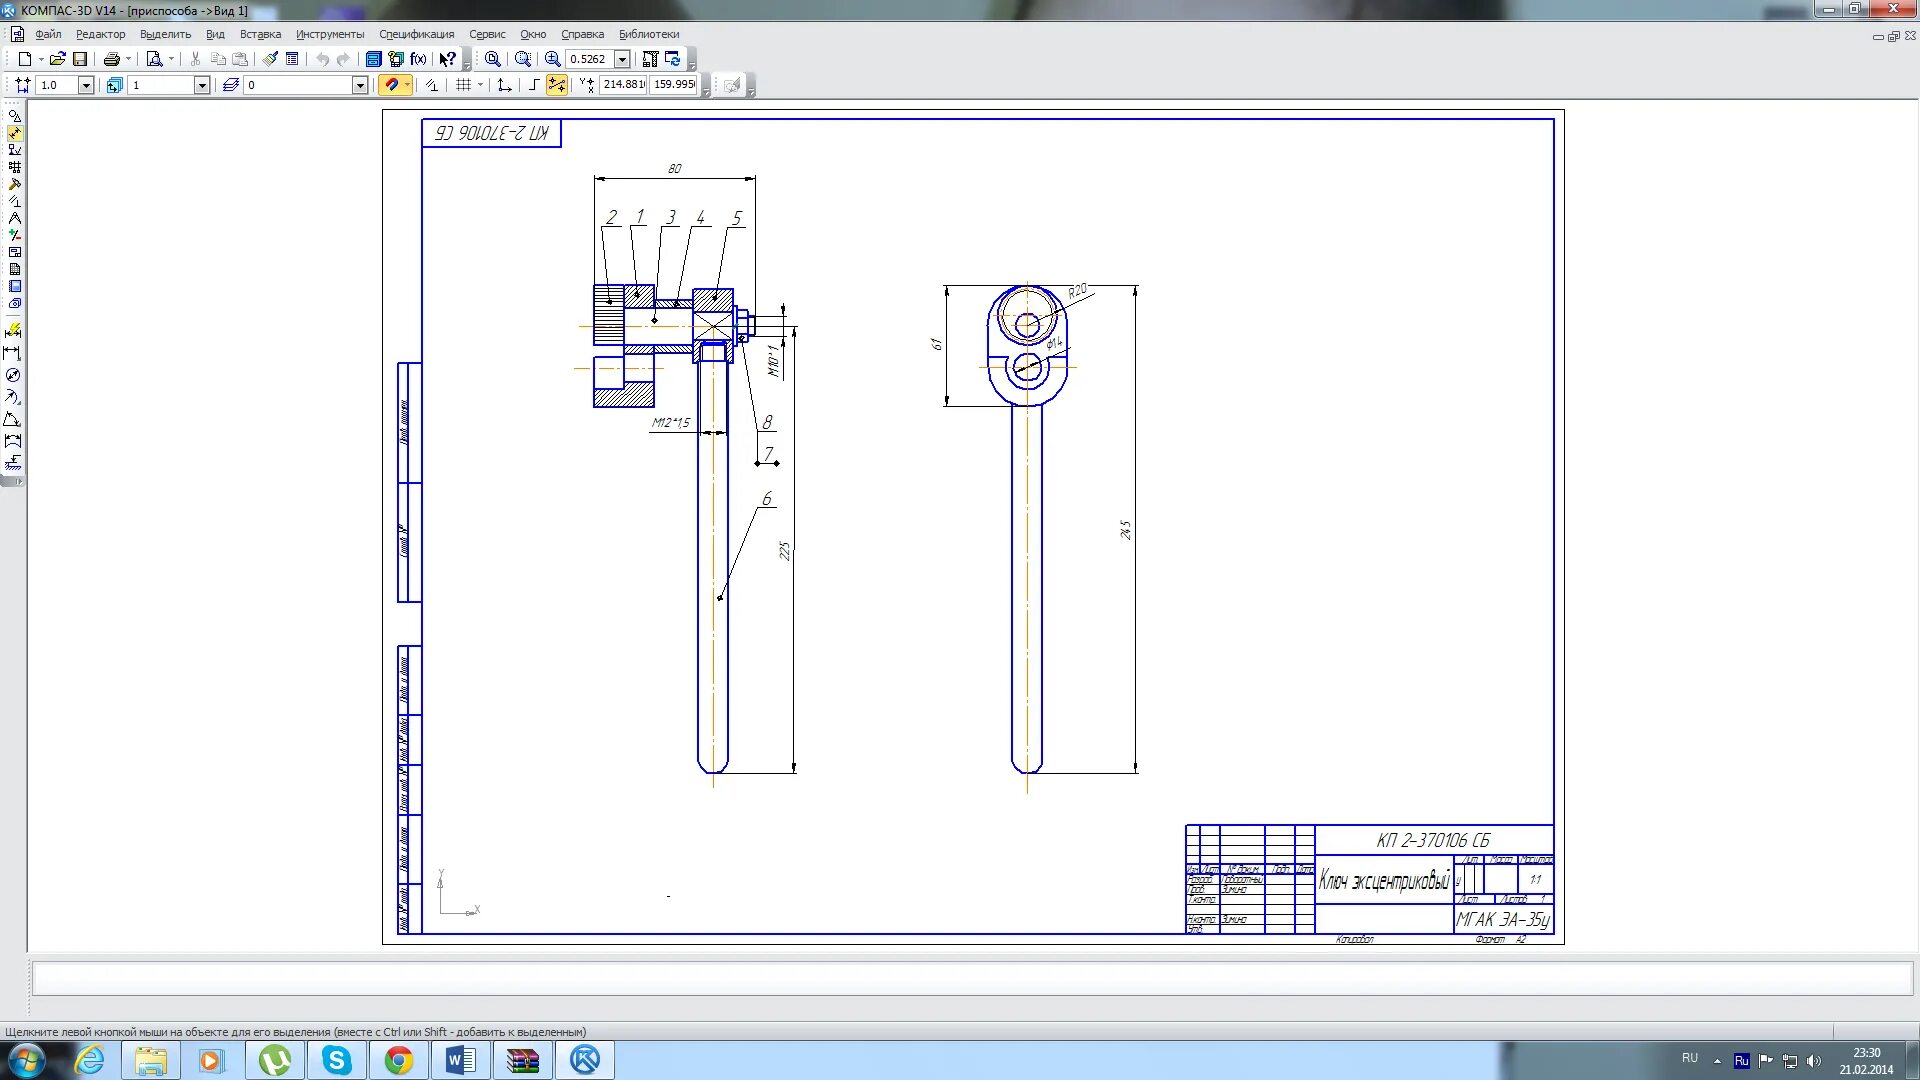Toggle the highlighted rounding button
Image resolution: width=1920 pixels, height=1080 pixels.
tap(557, 85)
